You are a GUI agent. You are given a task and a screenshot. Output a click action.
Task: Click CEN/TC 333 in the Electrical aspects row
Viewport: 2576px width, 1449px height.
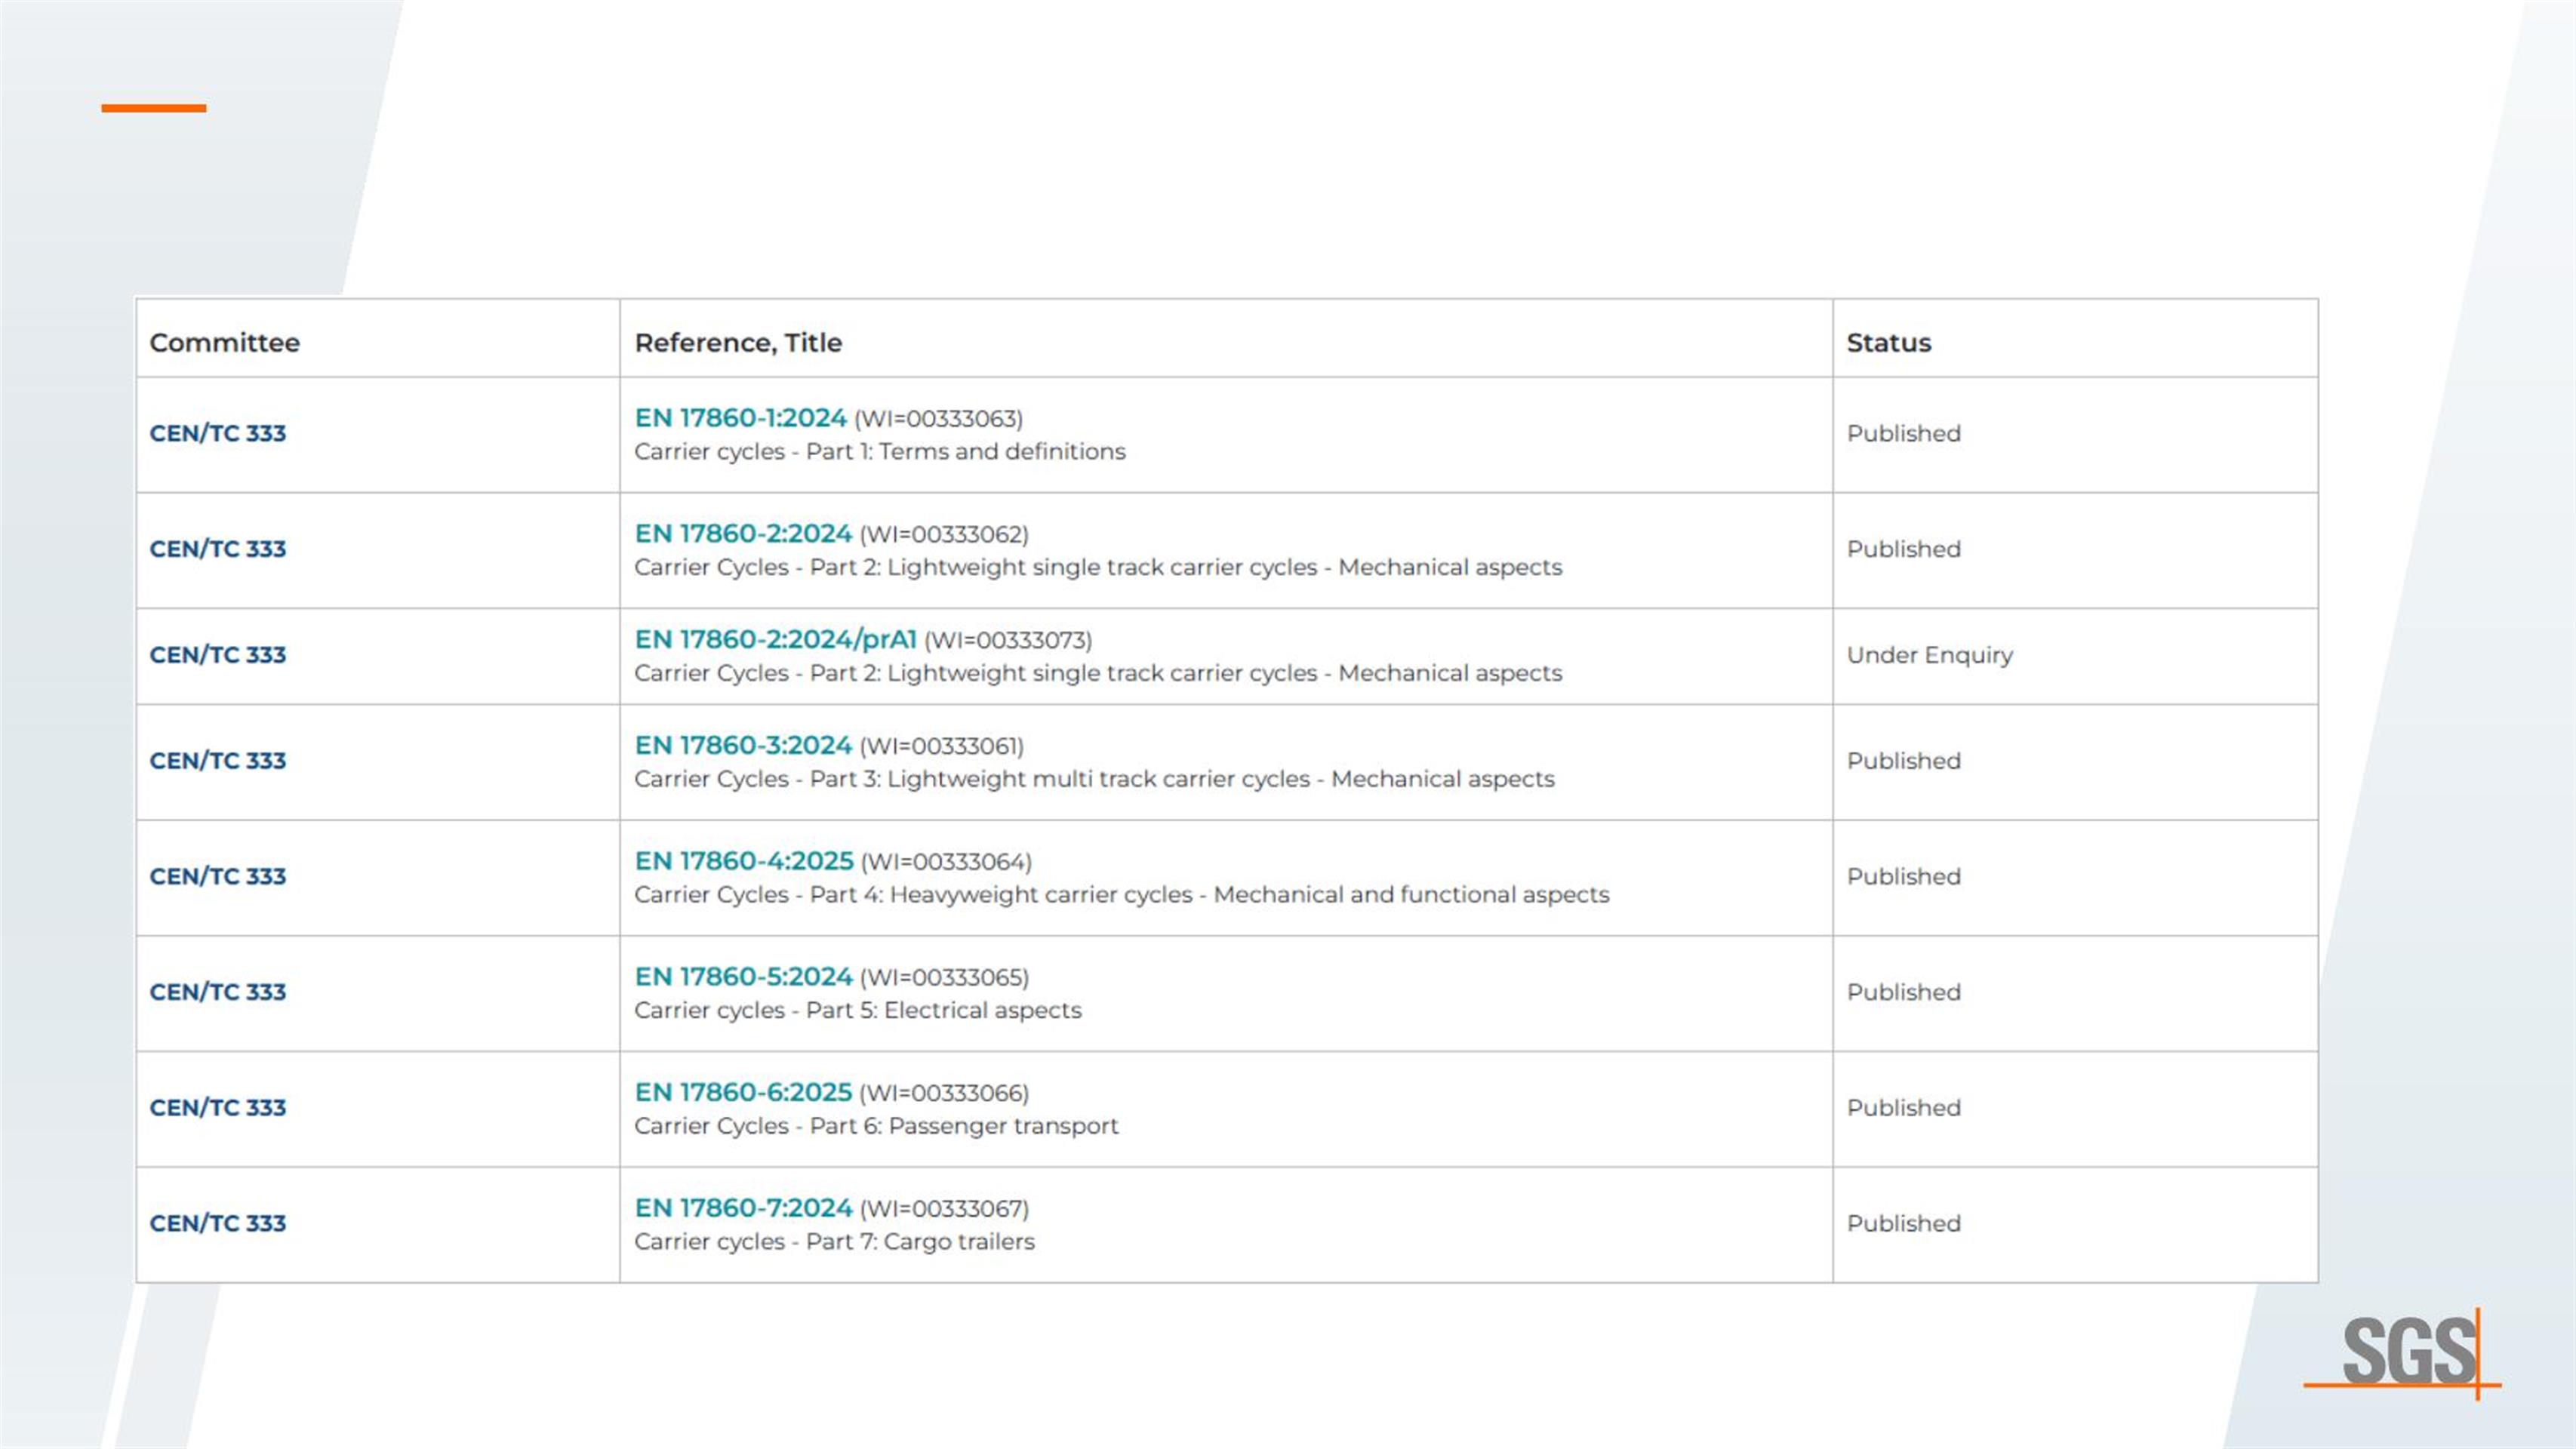(218, 992)
